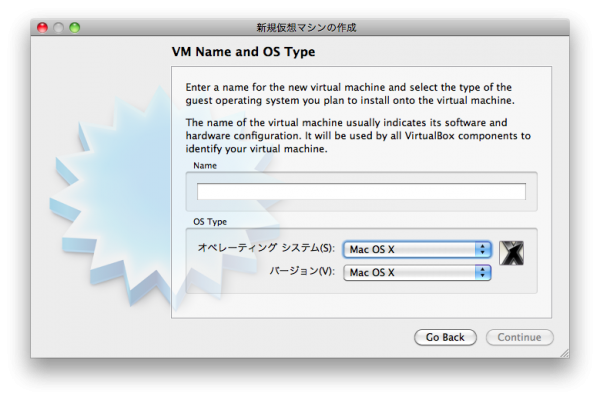The width and height of the screenshot is (600, 400).
Task: Click the green zoom window button
Action: (75, 28)
